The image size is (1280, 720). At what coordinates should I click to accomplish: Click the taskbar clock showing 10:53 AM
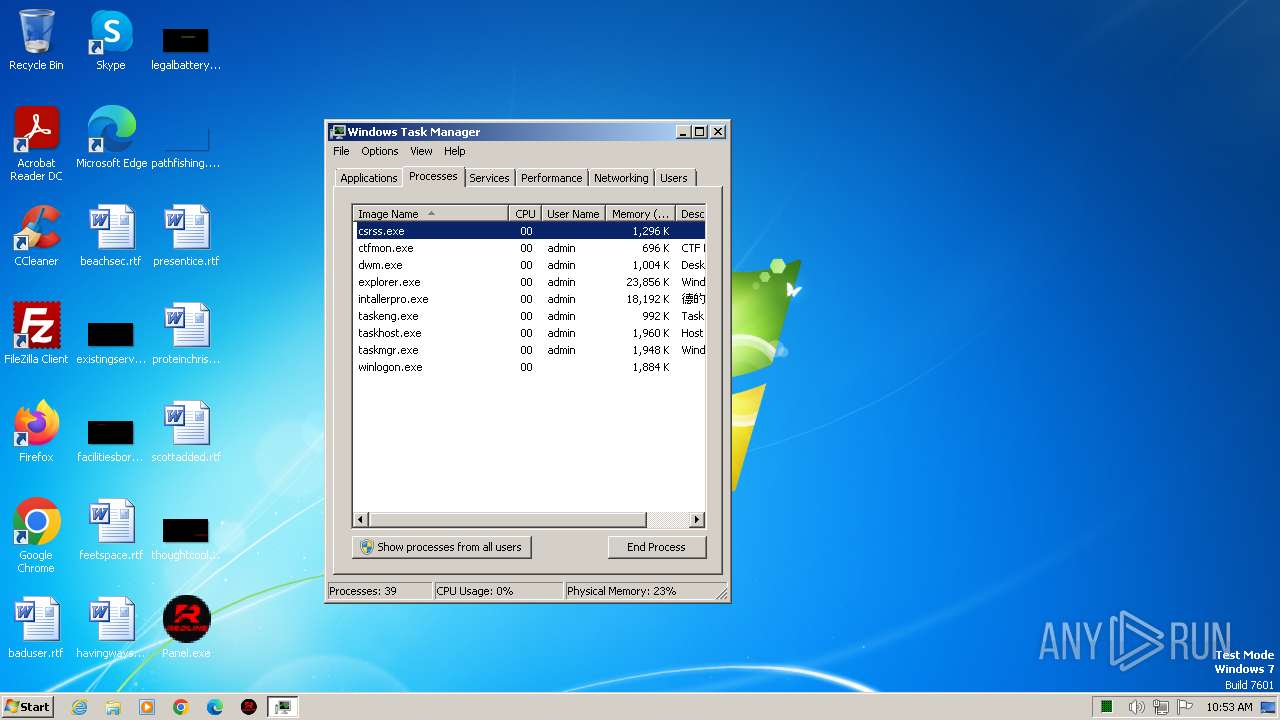coord(1229,707)
